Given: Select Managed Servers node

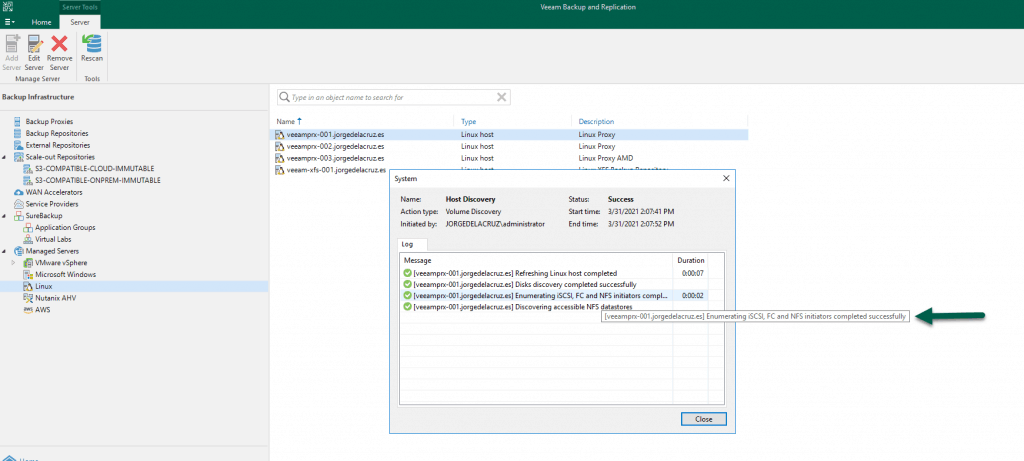Looking at the screenshot, I should click(x=52, y=251).
